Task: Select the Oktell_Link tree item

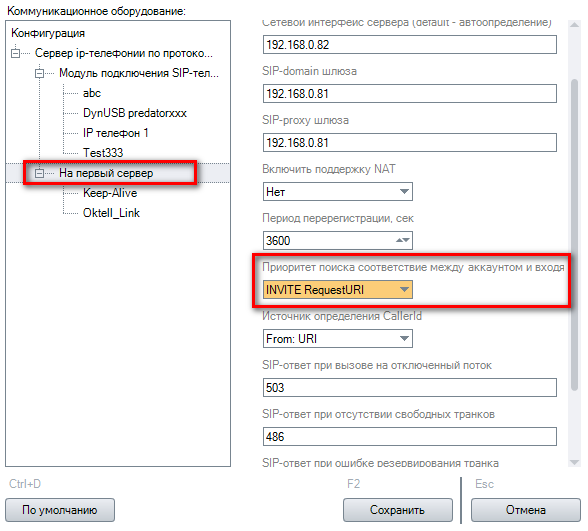Action: pos(111,213)
